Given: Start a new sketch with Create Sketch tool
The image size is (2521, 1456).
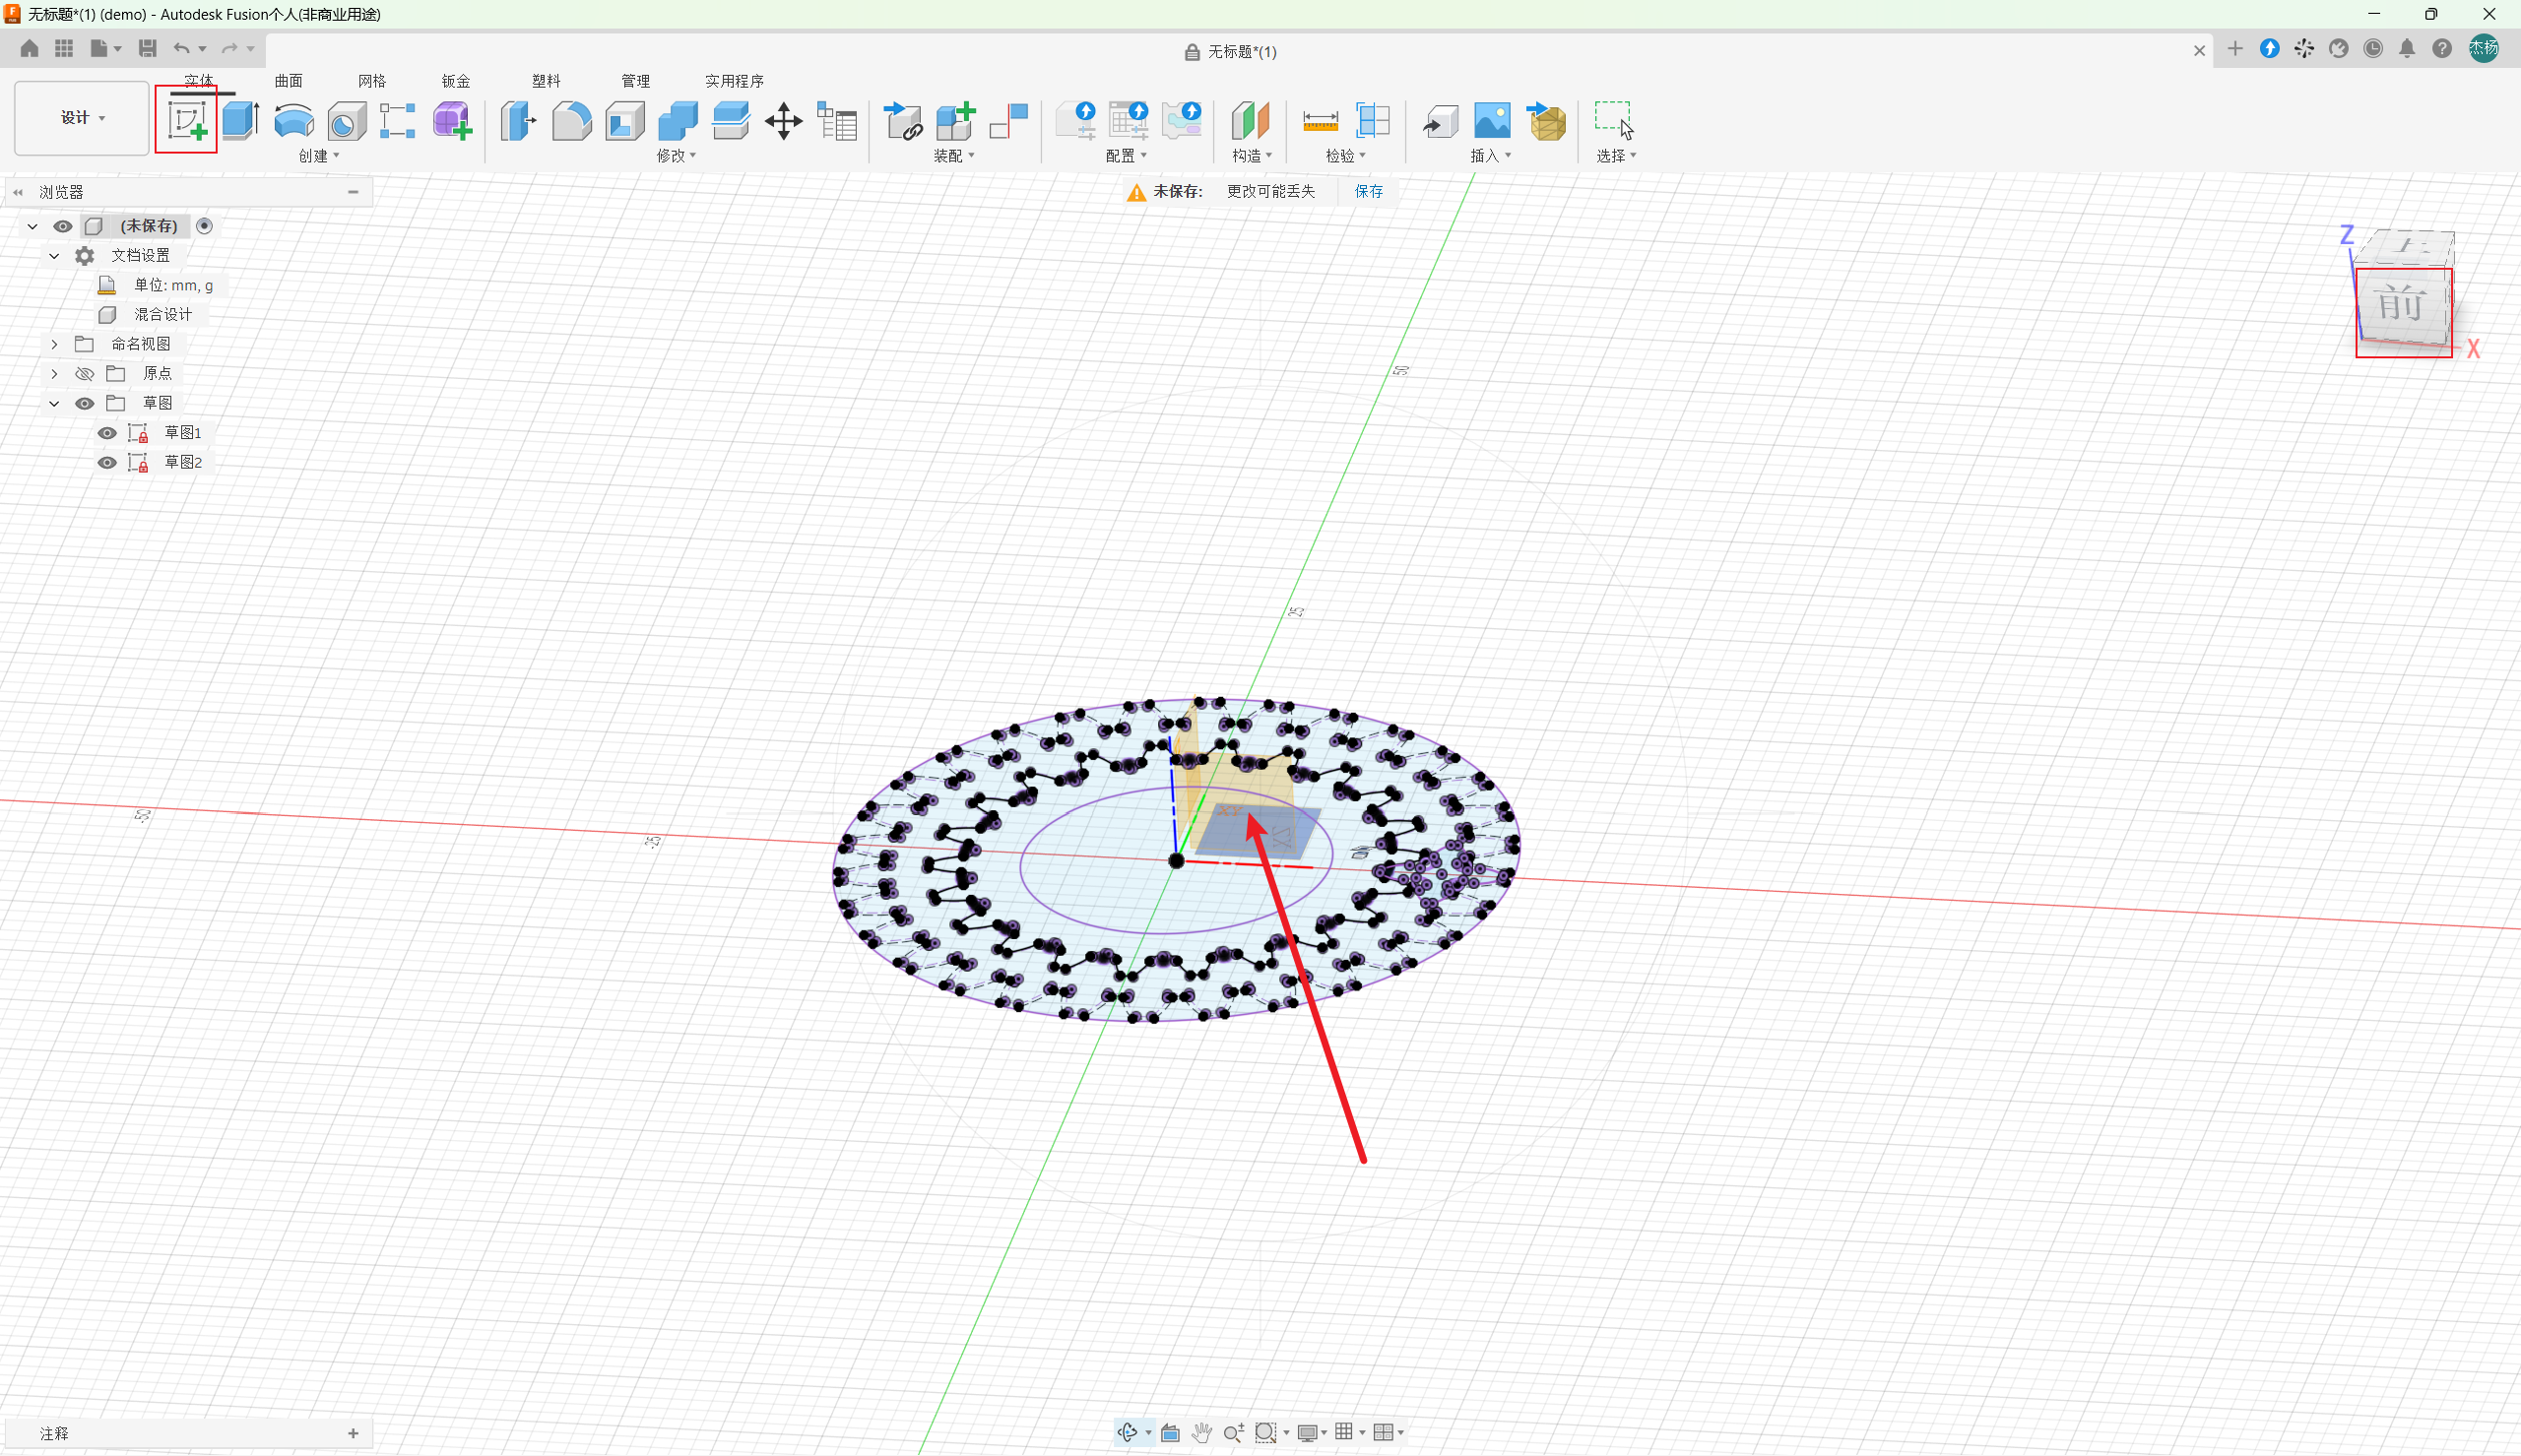Looking at the screenshot, I should tap(187, 121).
